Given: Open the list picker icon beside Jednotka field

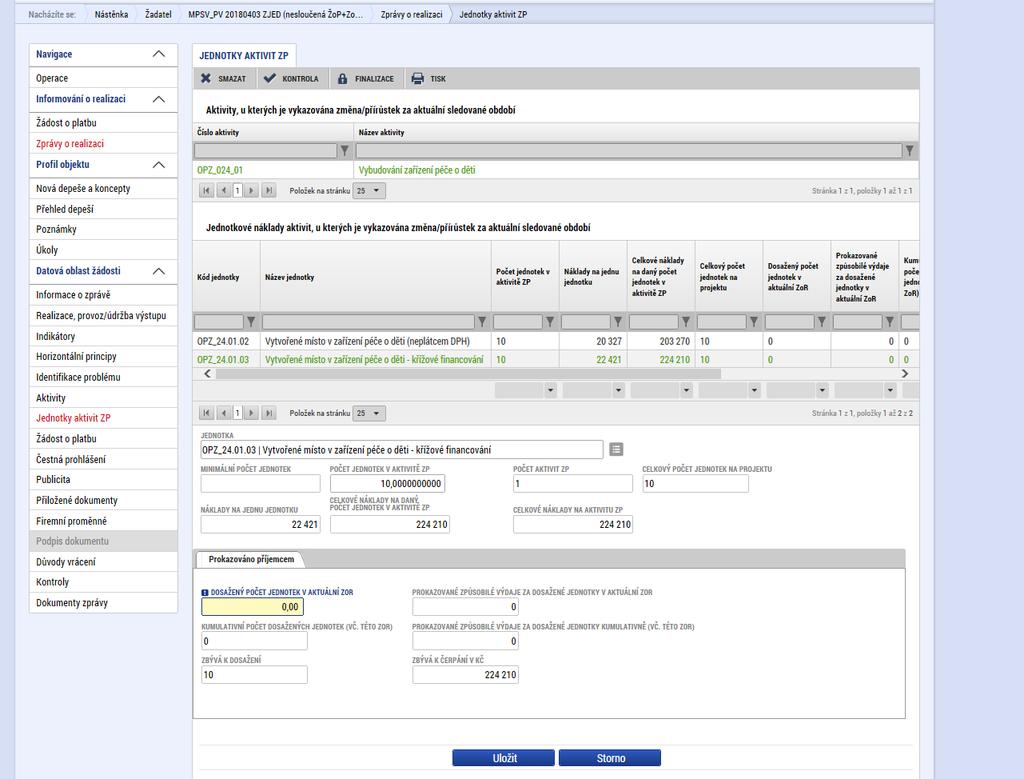Looking at the screenshot, I should pos(616,449).
